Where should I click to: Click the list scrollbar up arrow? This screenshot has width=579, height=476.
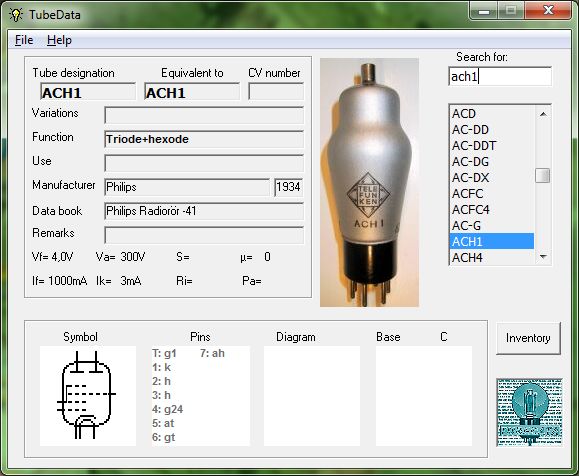click(x=543, y=114)
